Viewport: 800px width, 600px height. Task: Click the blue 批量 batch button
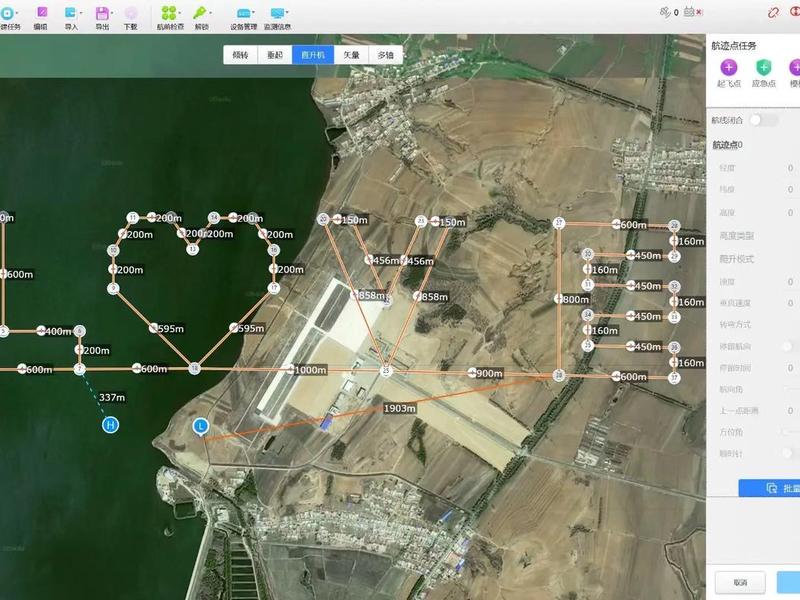click(x=769, y=488)
